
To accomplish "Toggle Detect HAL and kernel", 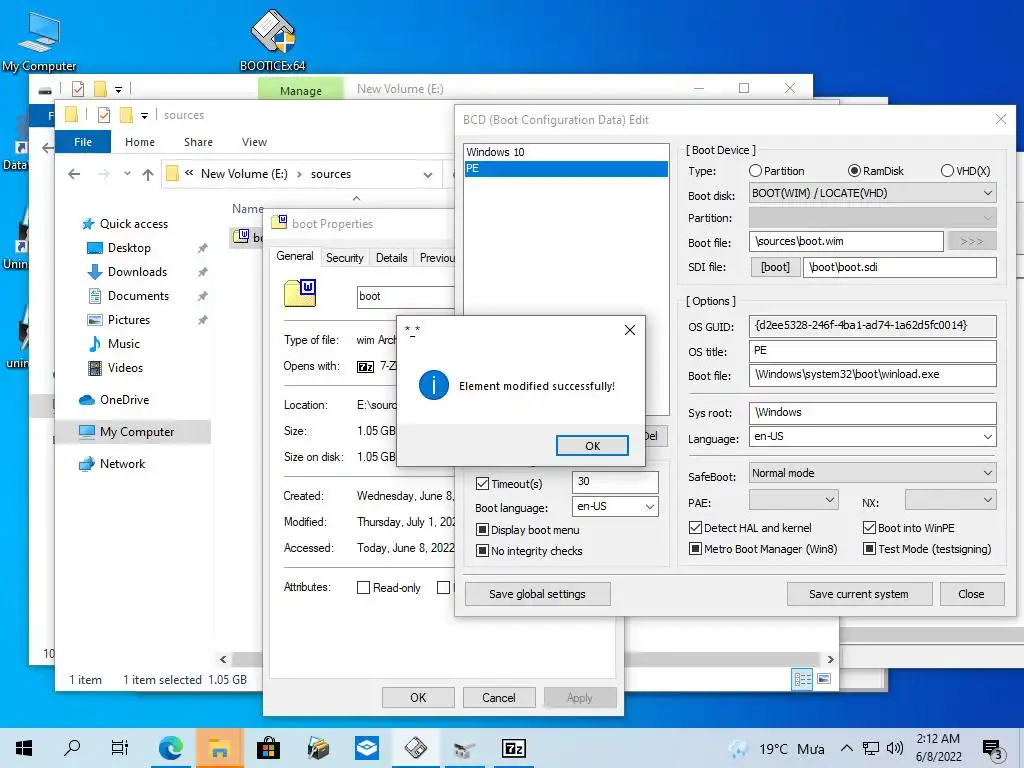I will click(696, 528).
